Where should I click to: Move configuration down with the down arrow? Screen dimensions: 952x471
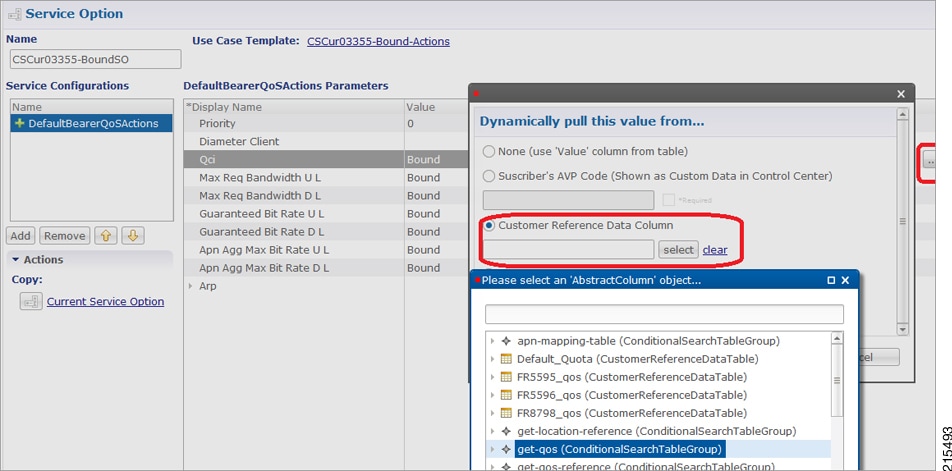pyautogui.click(x=132, y=236)
